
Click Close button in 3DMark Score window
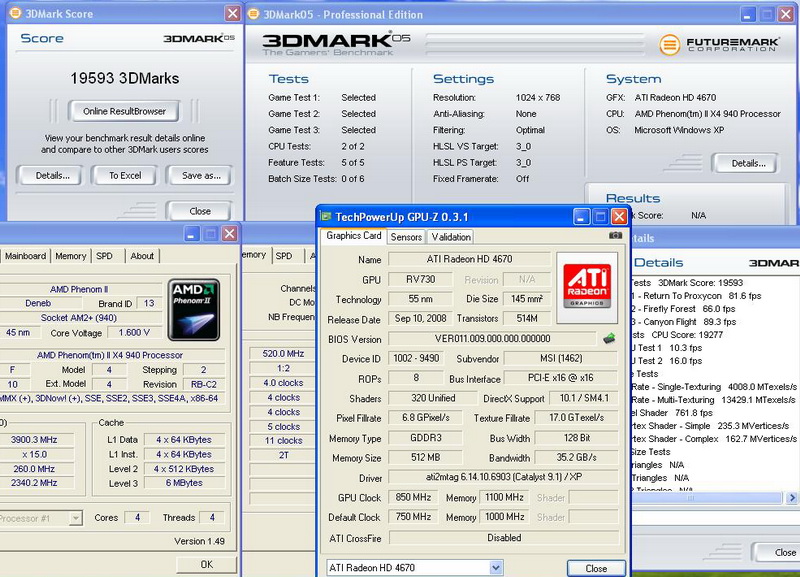point(200,211)
